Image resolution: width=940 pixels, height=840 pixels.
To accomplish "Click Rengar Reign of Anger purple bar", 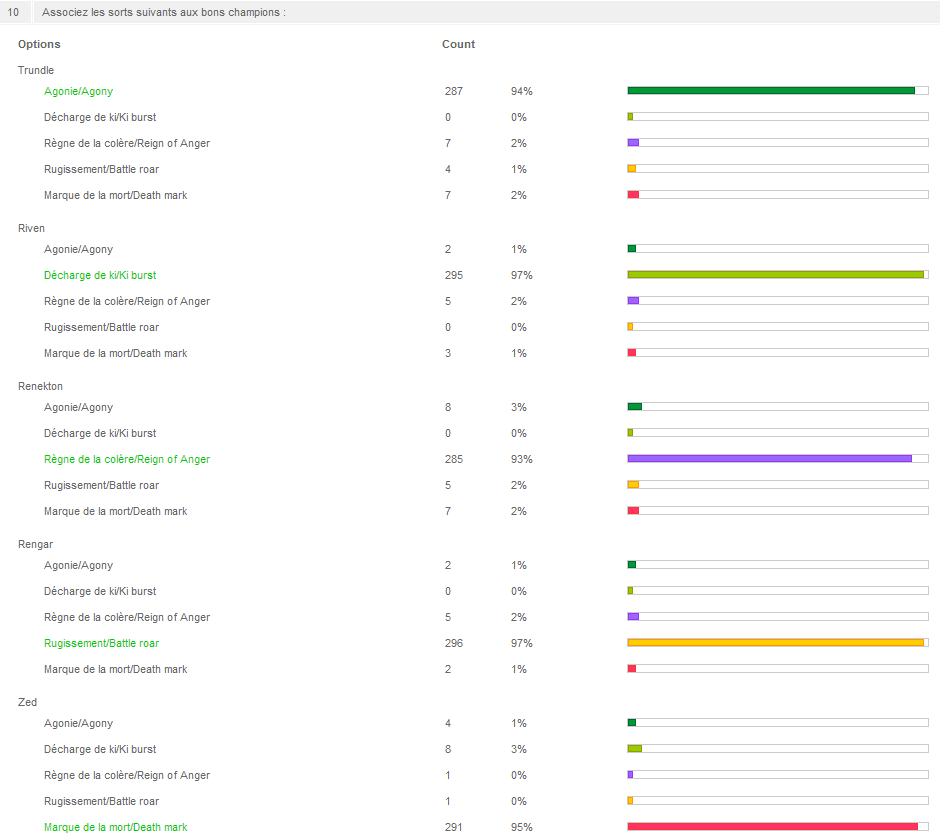I will tap(633, 616).
